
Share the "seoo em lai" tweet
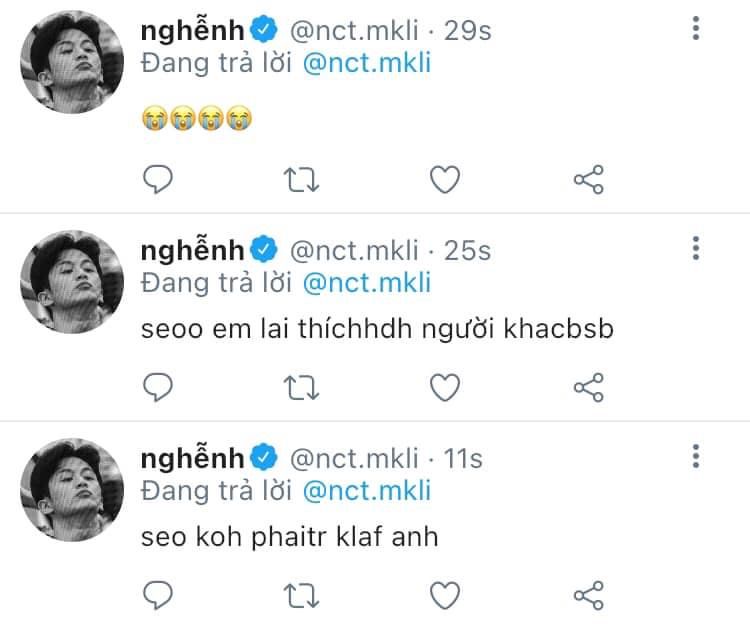click(x=588, y=387)
